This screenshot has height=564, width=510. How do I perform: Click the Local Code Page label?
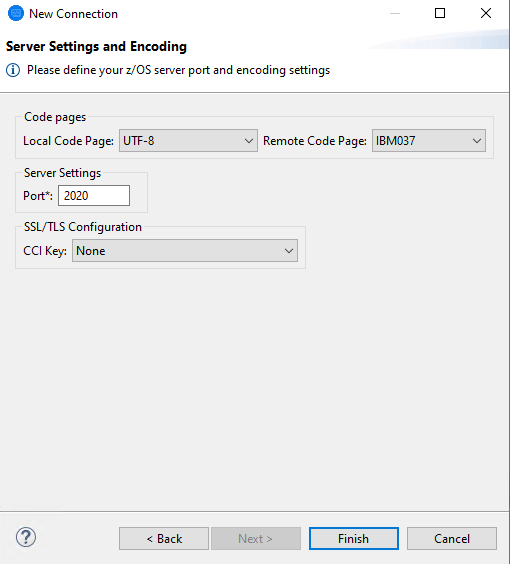pos(68,141)
